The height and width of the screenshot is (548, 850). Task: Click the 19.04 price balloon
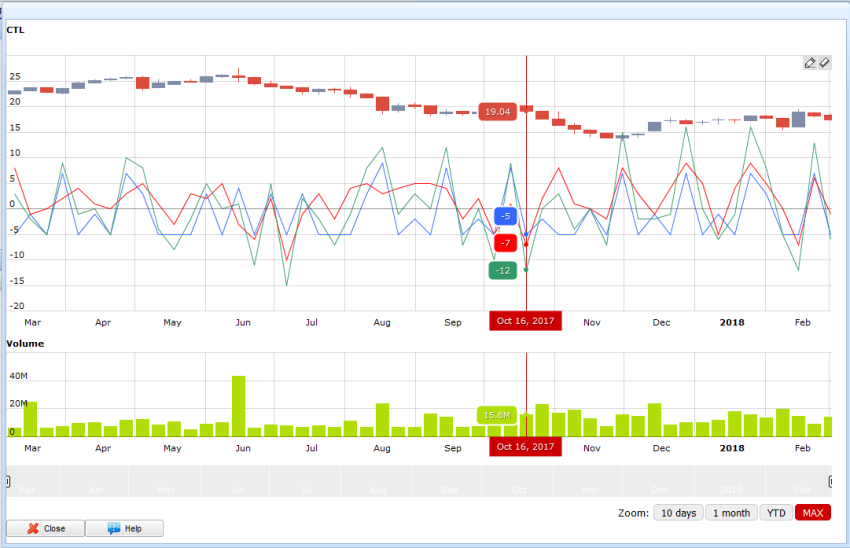coord(497,112)
